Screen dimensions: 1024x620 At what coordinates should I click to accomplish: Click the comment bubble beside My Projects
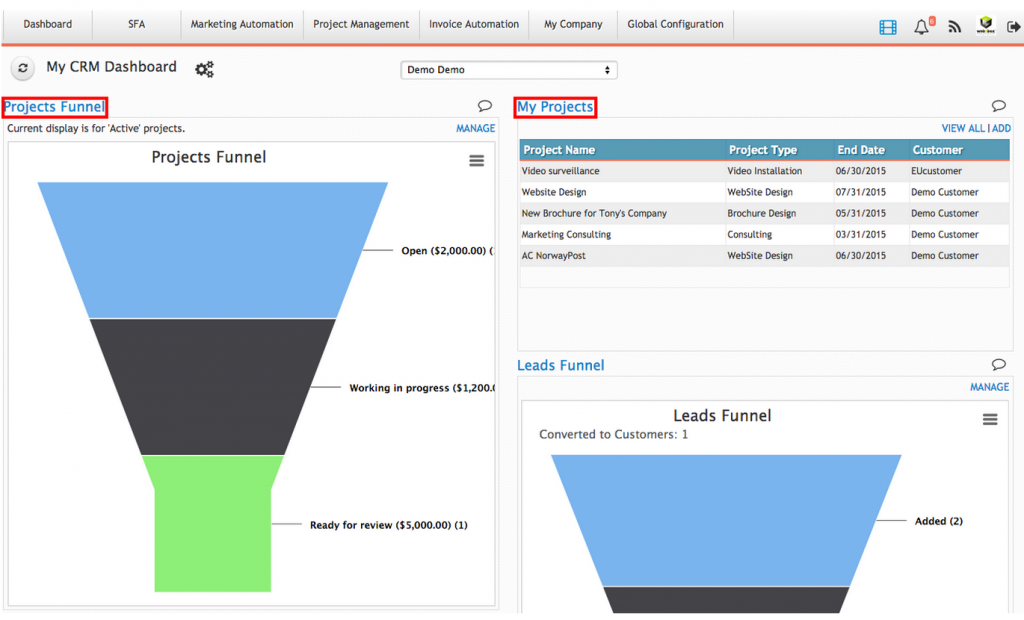click(998, 105)
